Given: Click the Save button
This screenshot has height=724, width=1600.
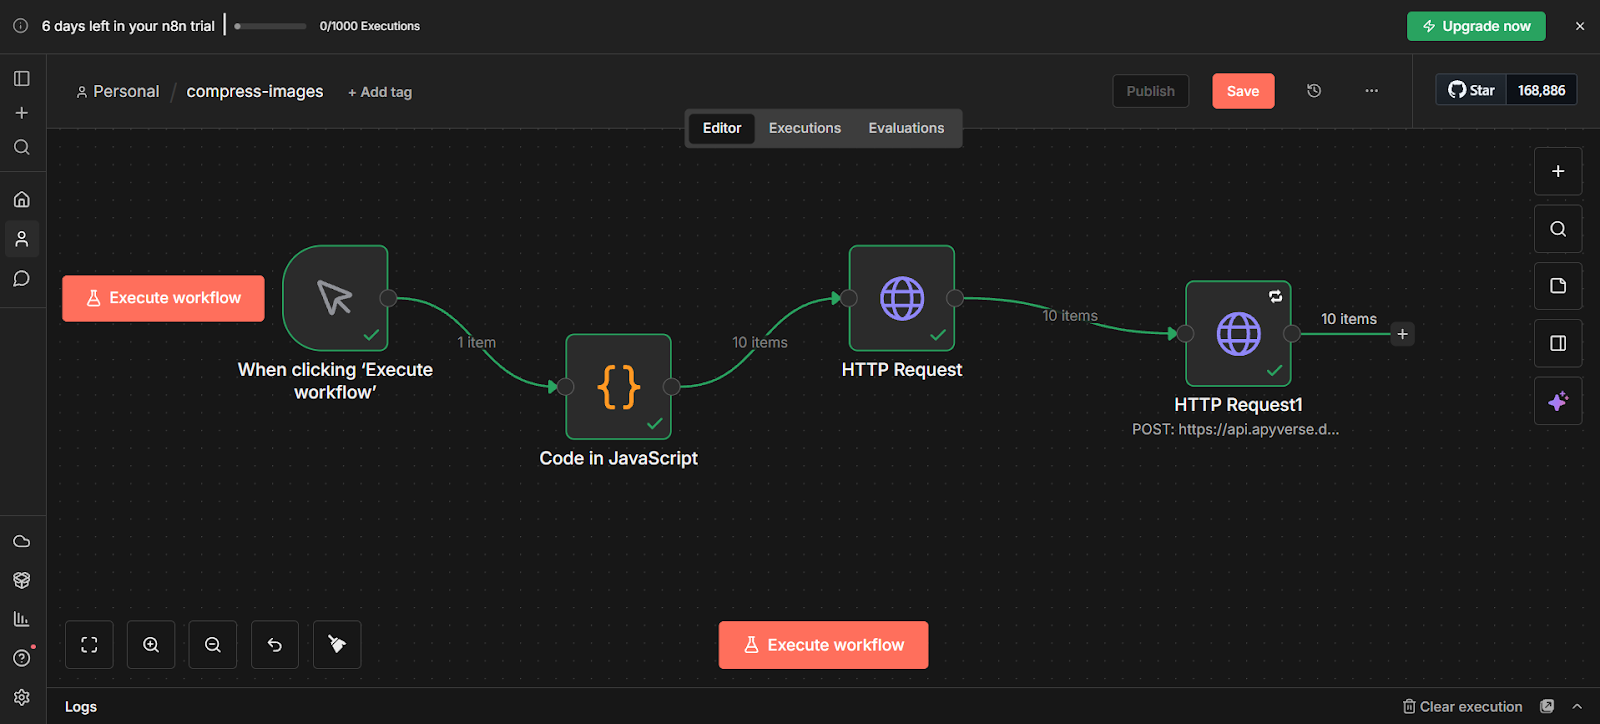Looking at the screenshot, I should (x=1243, y=91).
